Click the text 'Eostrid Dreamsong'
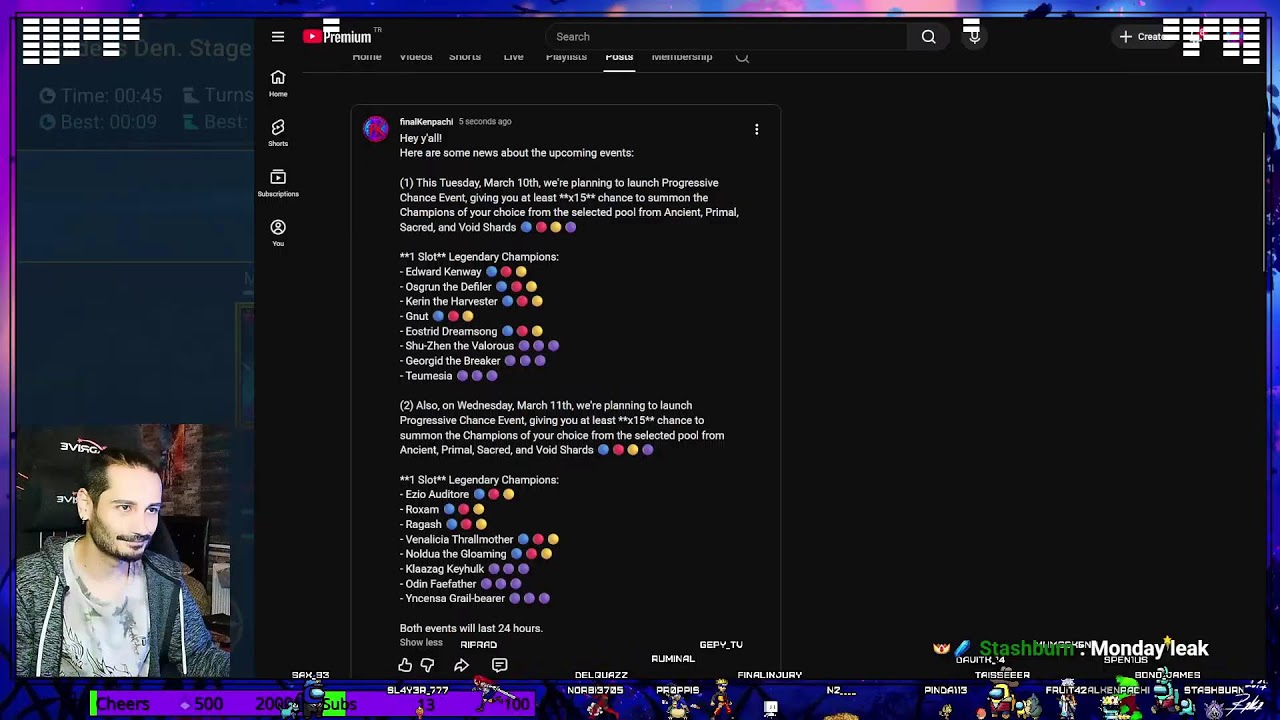 (x=451, y=331)
